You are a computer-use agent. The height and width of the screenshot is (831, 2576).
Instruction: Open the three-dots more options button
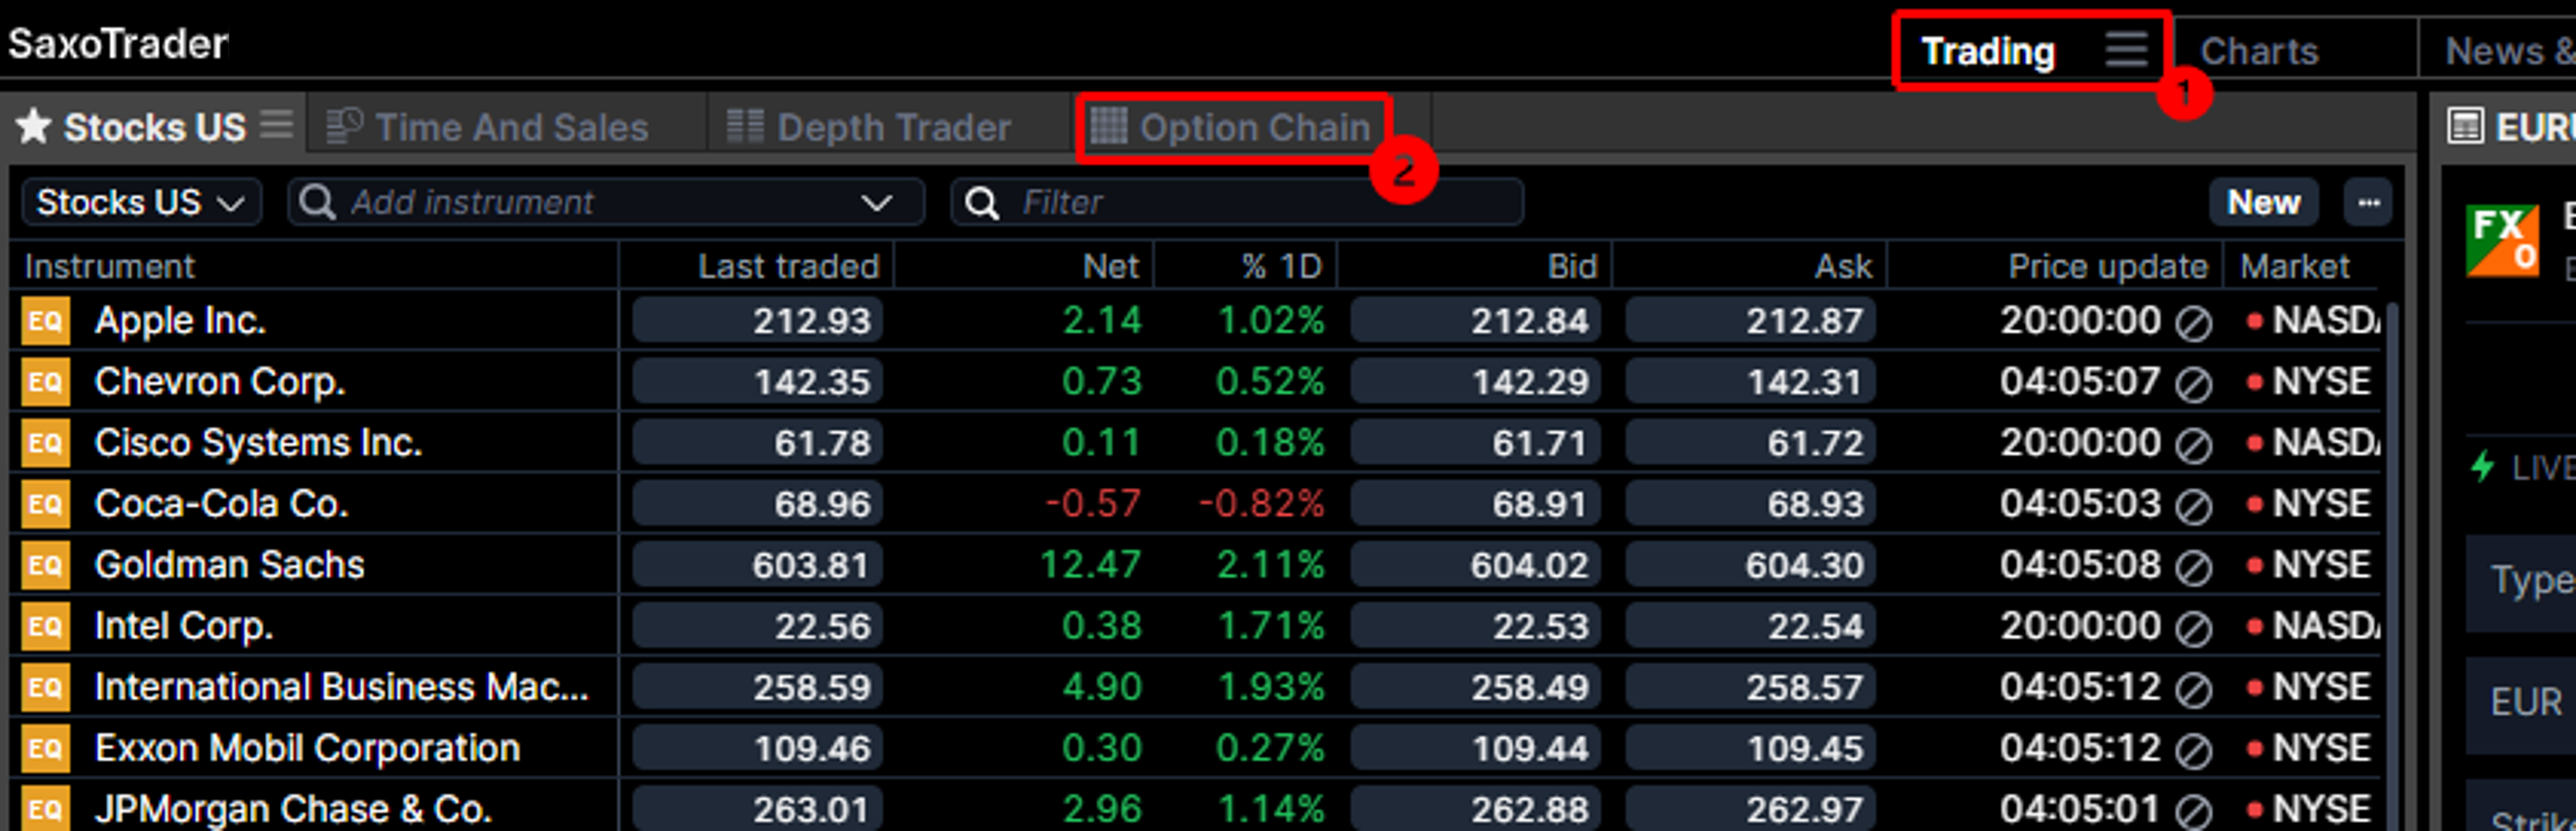click(2367, 203)
